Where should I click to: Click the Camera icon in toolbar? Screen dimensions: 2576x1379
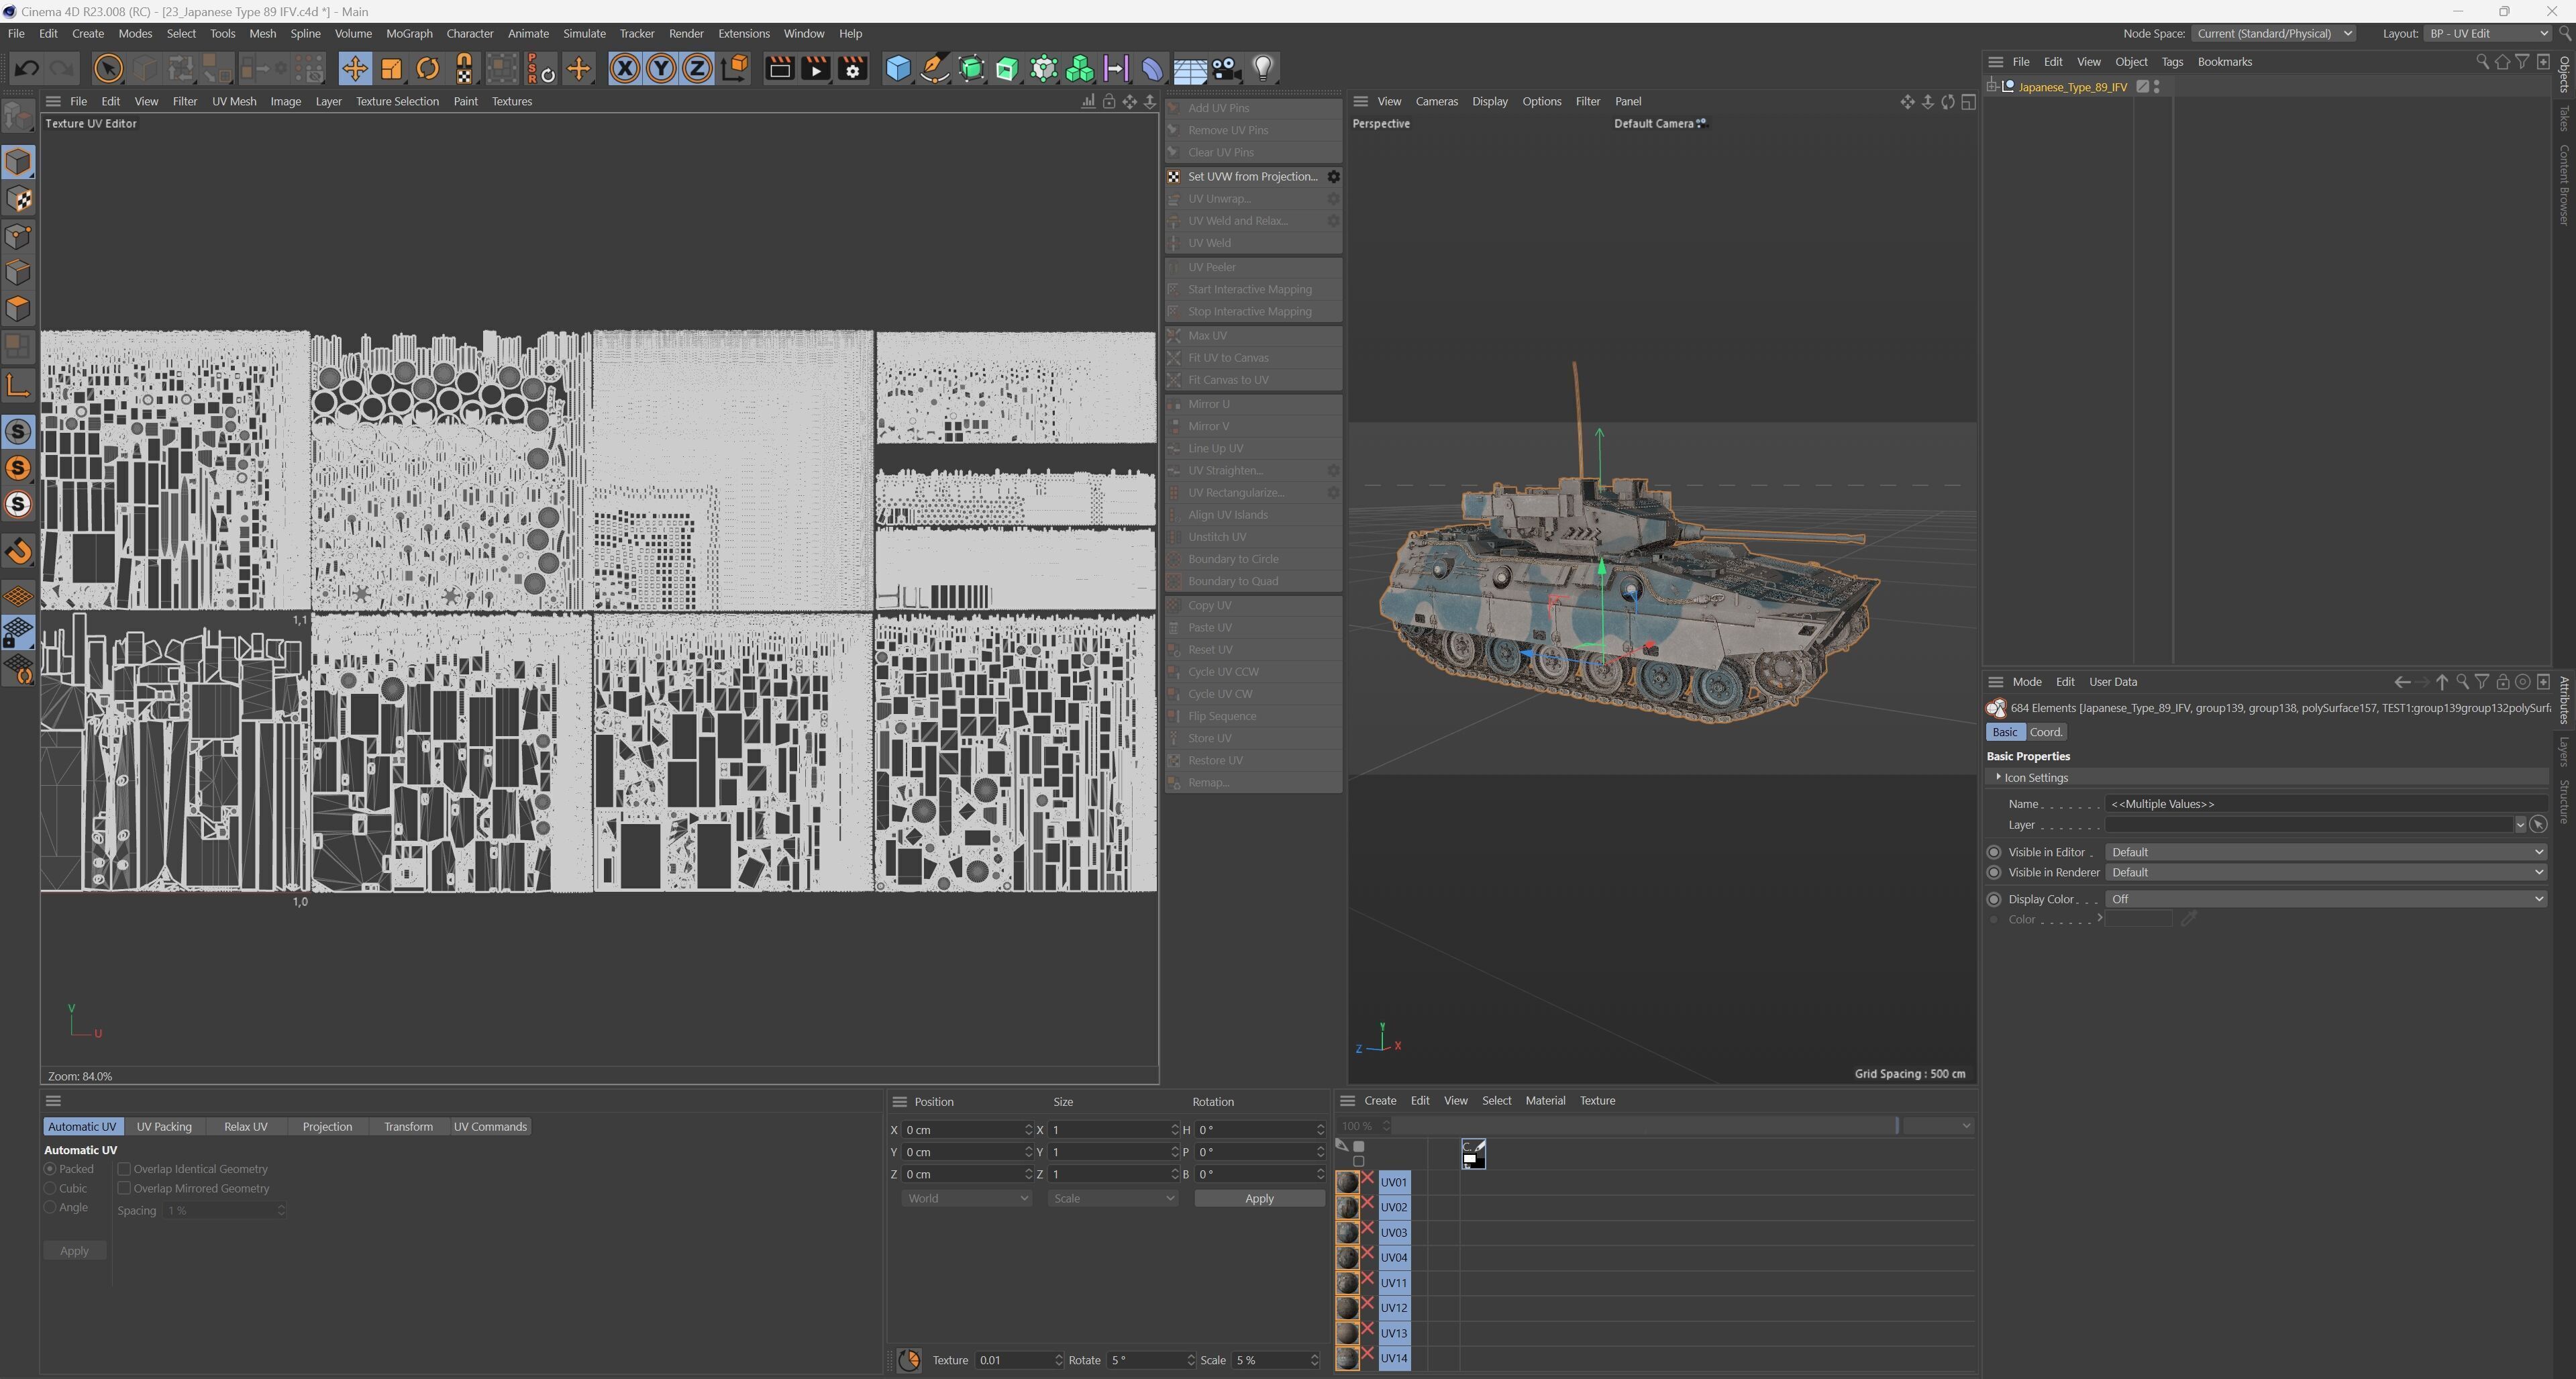point(1226,68)
